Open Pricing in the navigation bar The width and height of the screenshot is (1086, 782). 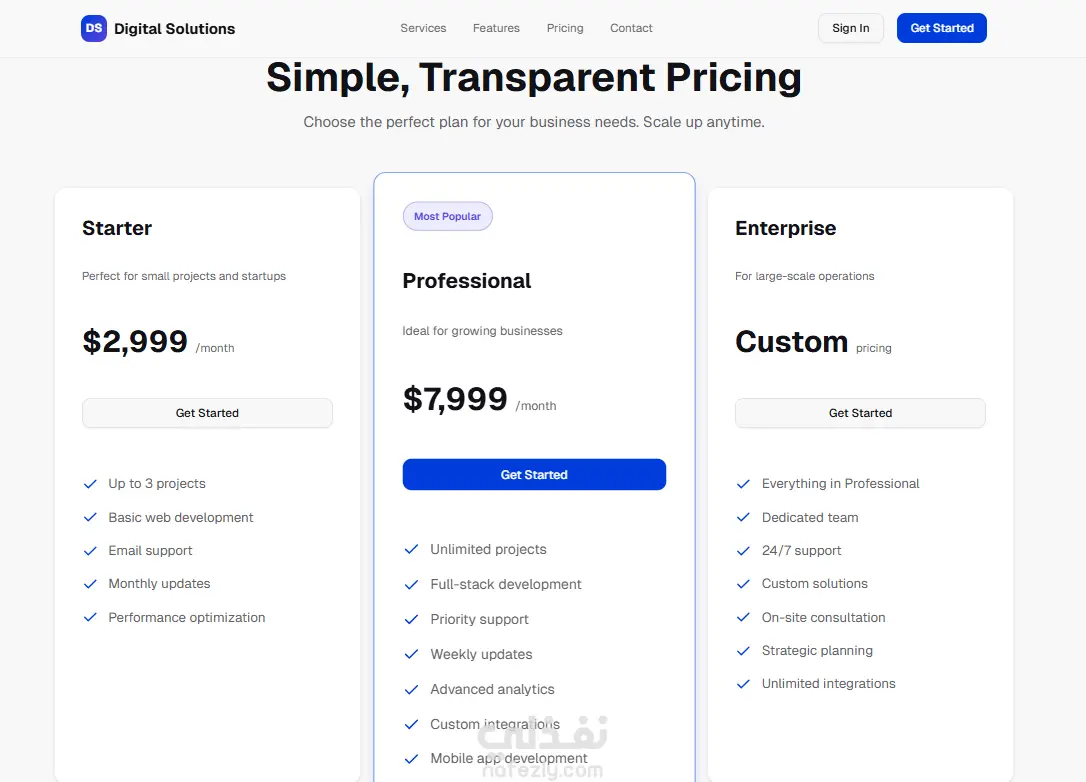[x=565, y=28]
